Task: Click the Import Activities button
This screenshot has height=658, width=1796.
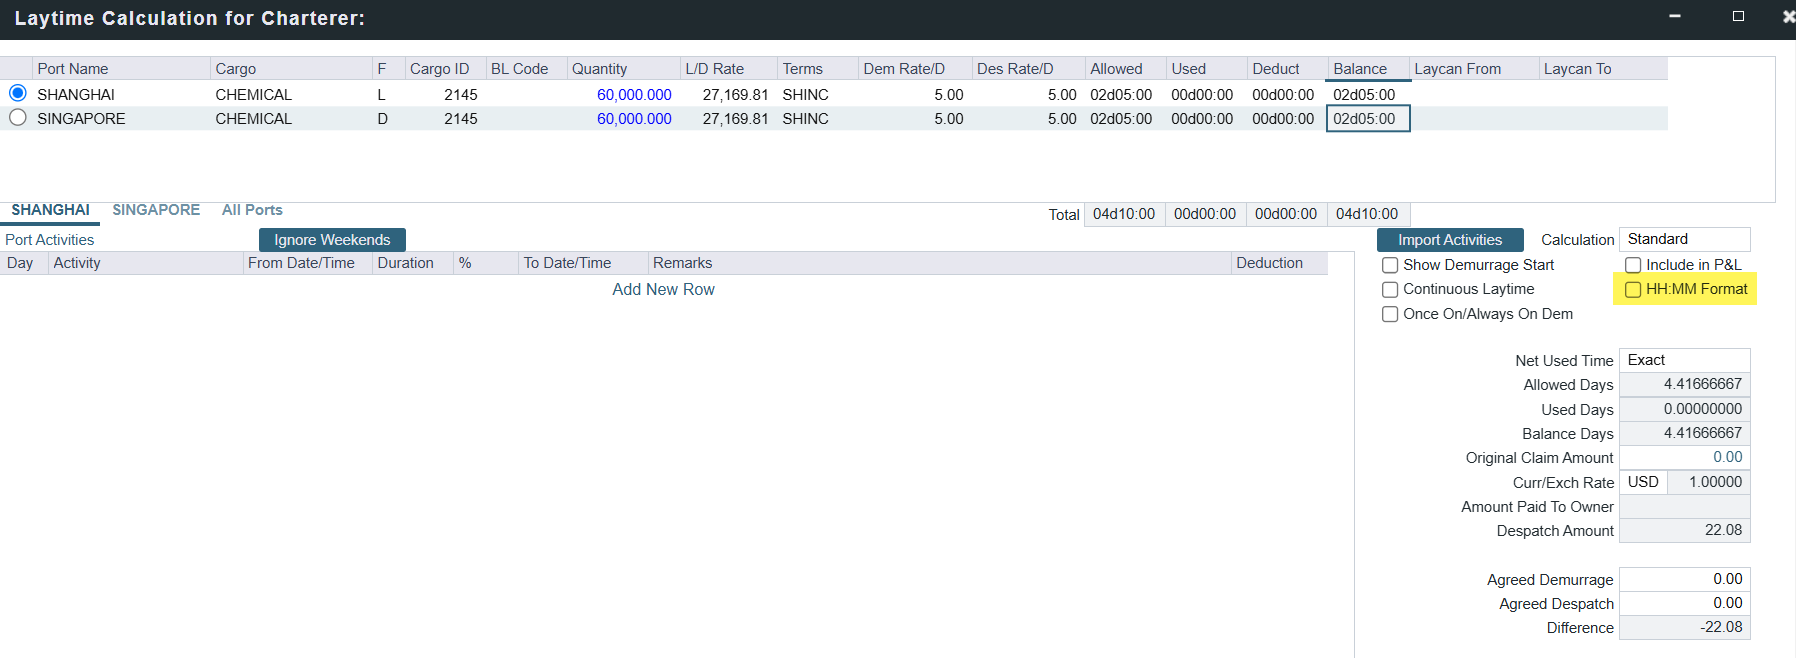Action: pos(1449,240)
